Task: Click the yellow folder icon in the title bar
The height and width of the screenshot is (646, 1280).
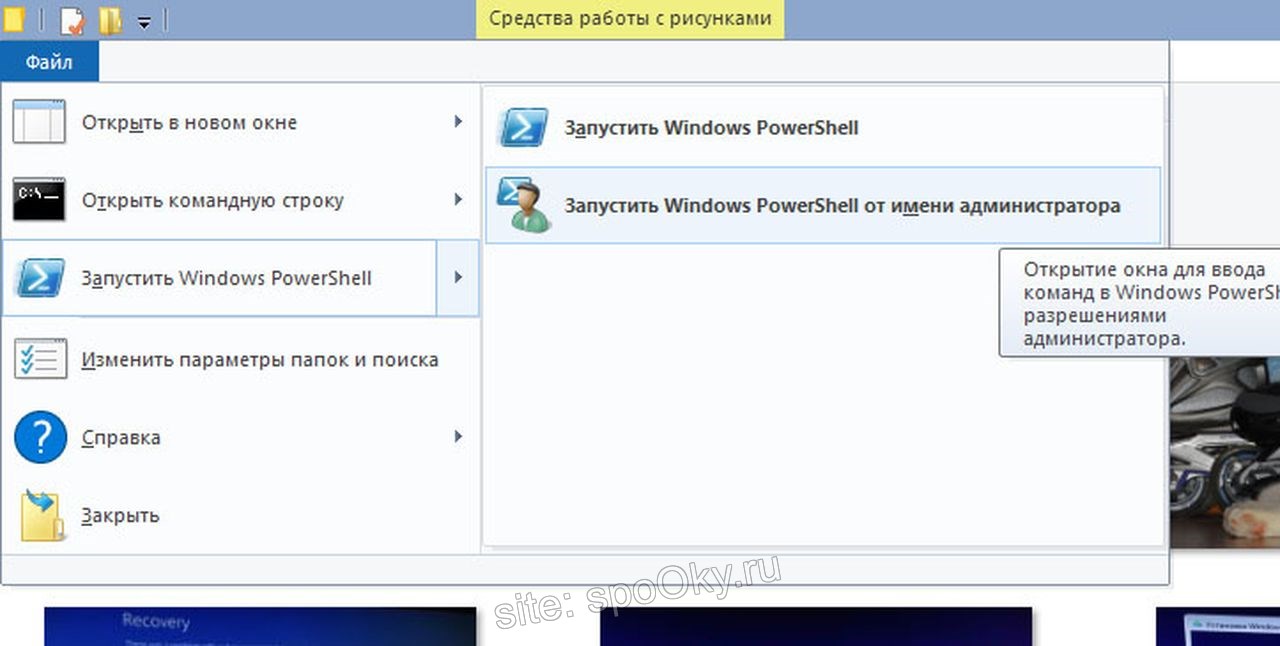Action: (x=13, y=19)
